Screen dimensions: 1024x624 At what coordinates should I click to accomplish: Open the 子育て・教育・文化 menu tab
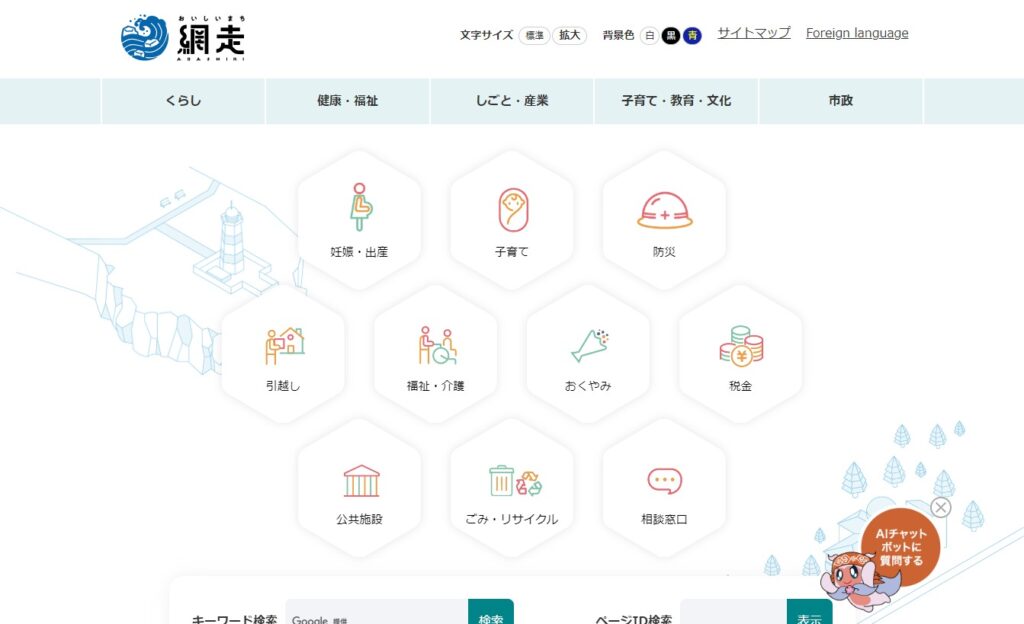pos(676,101)
